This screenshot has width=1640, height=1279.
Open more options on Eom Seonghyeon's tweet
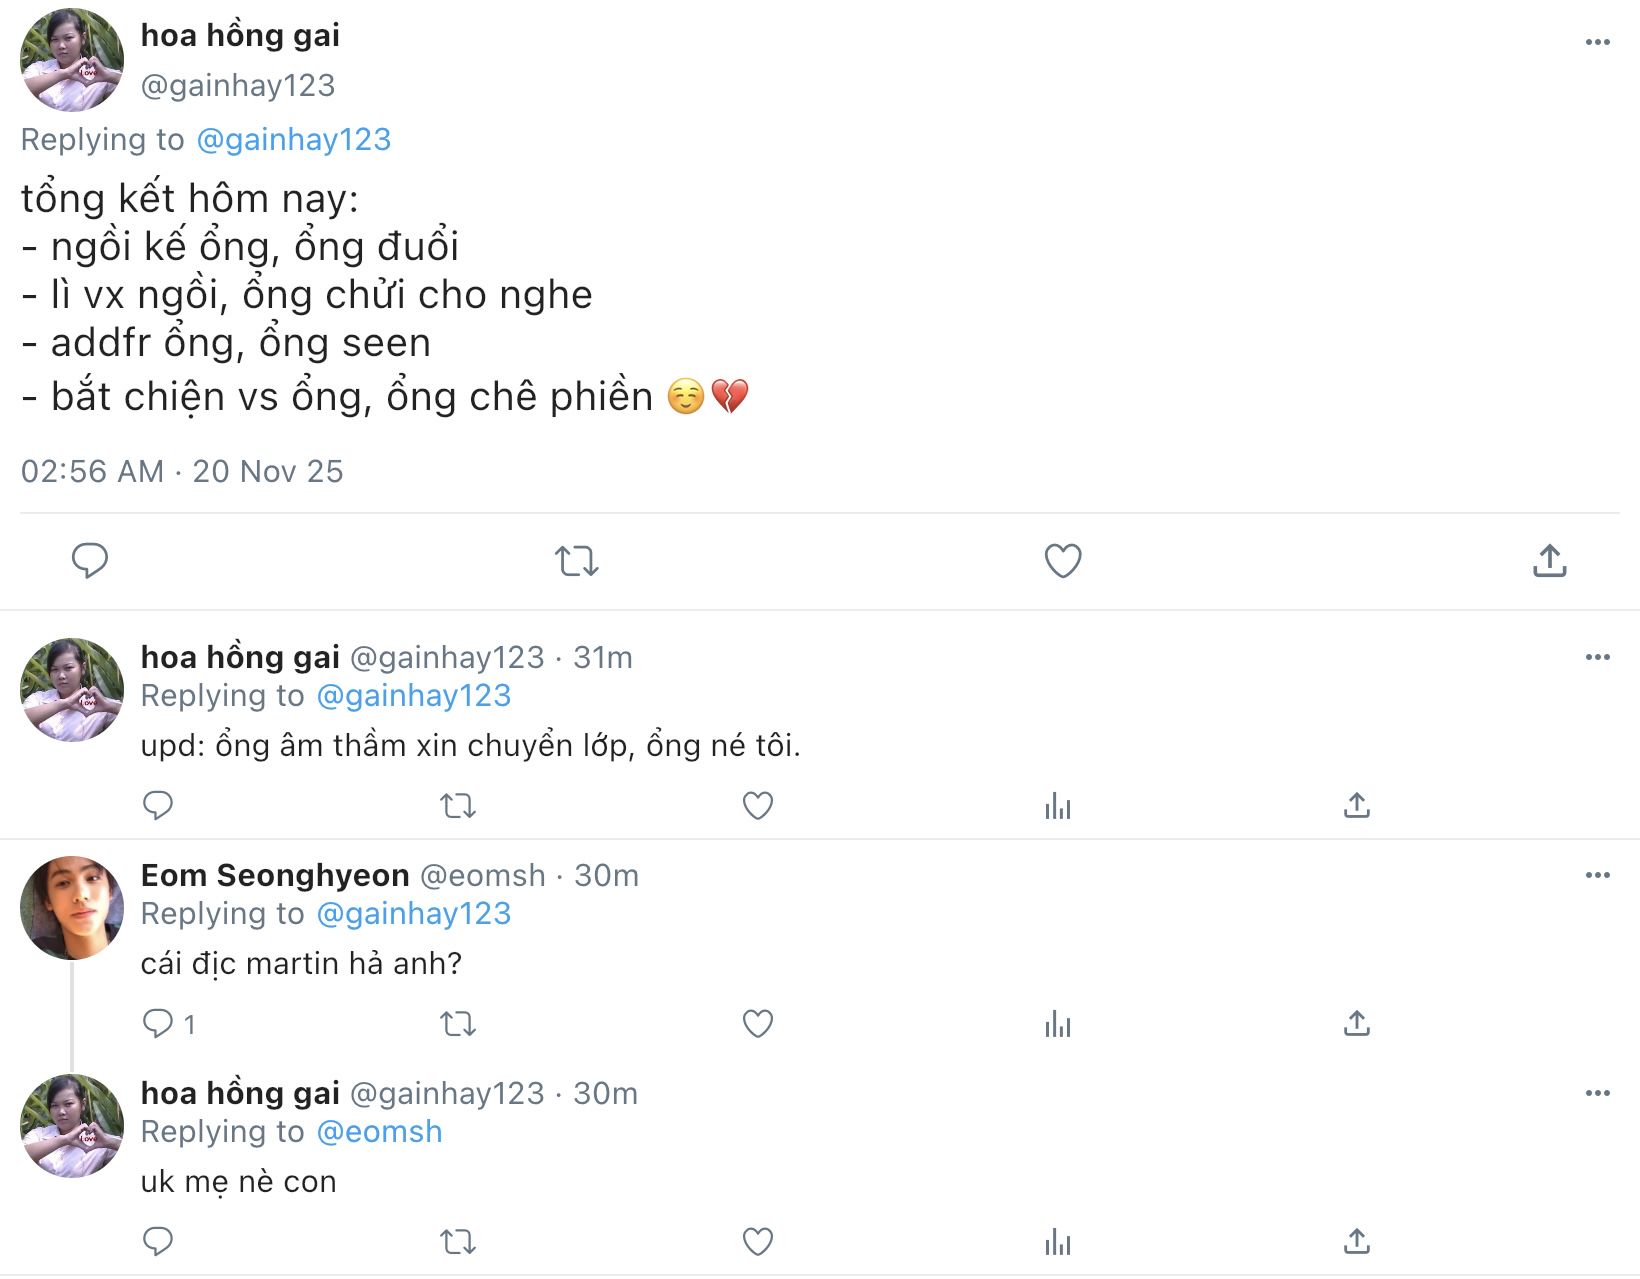point(1597,875)
